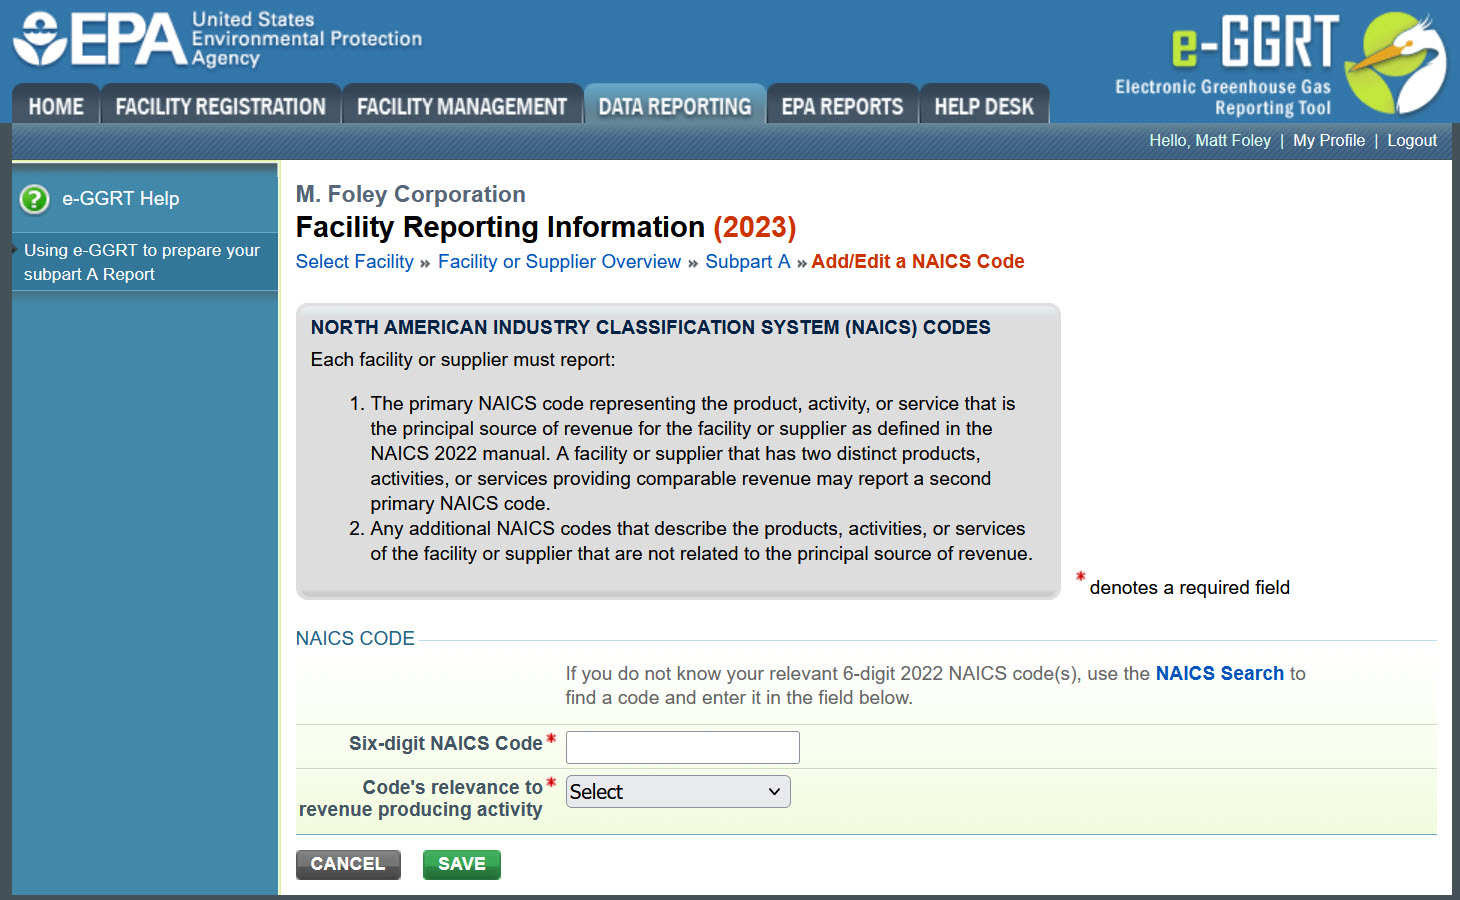Viewport: 1460px width, 900px height.
Task: Open the Facility or Supplier Overview breadcrumb
Action: (559, 262)
